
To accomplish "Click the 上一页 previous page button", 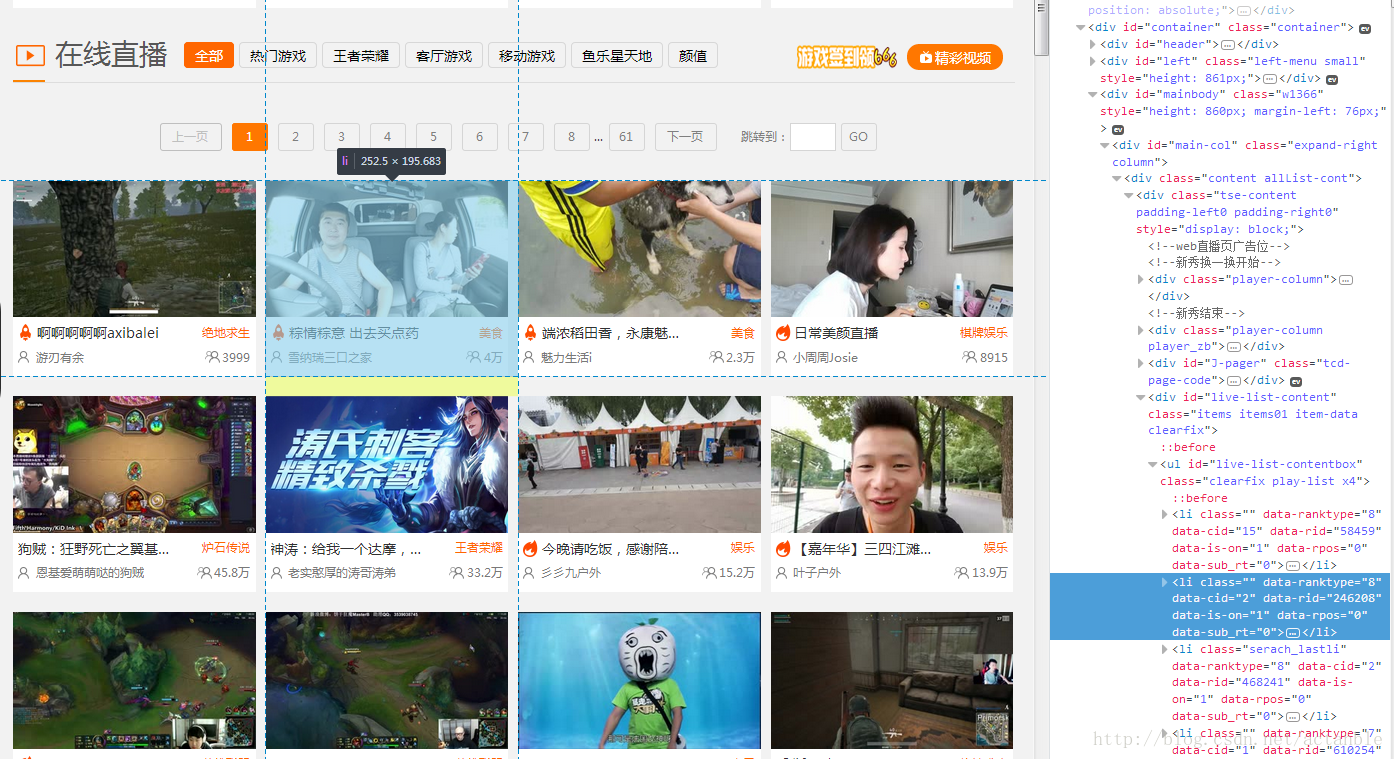I will [x=190, y=137].
